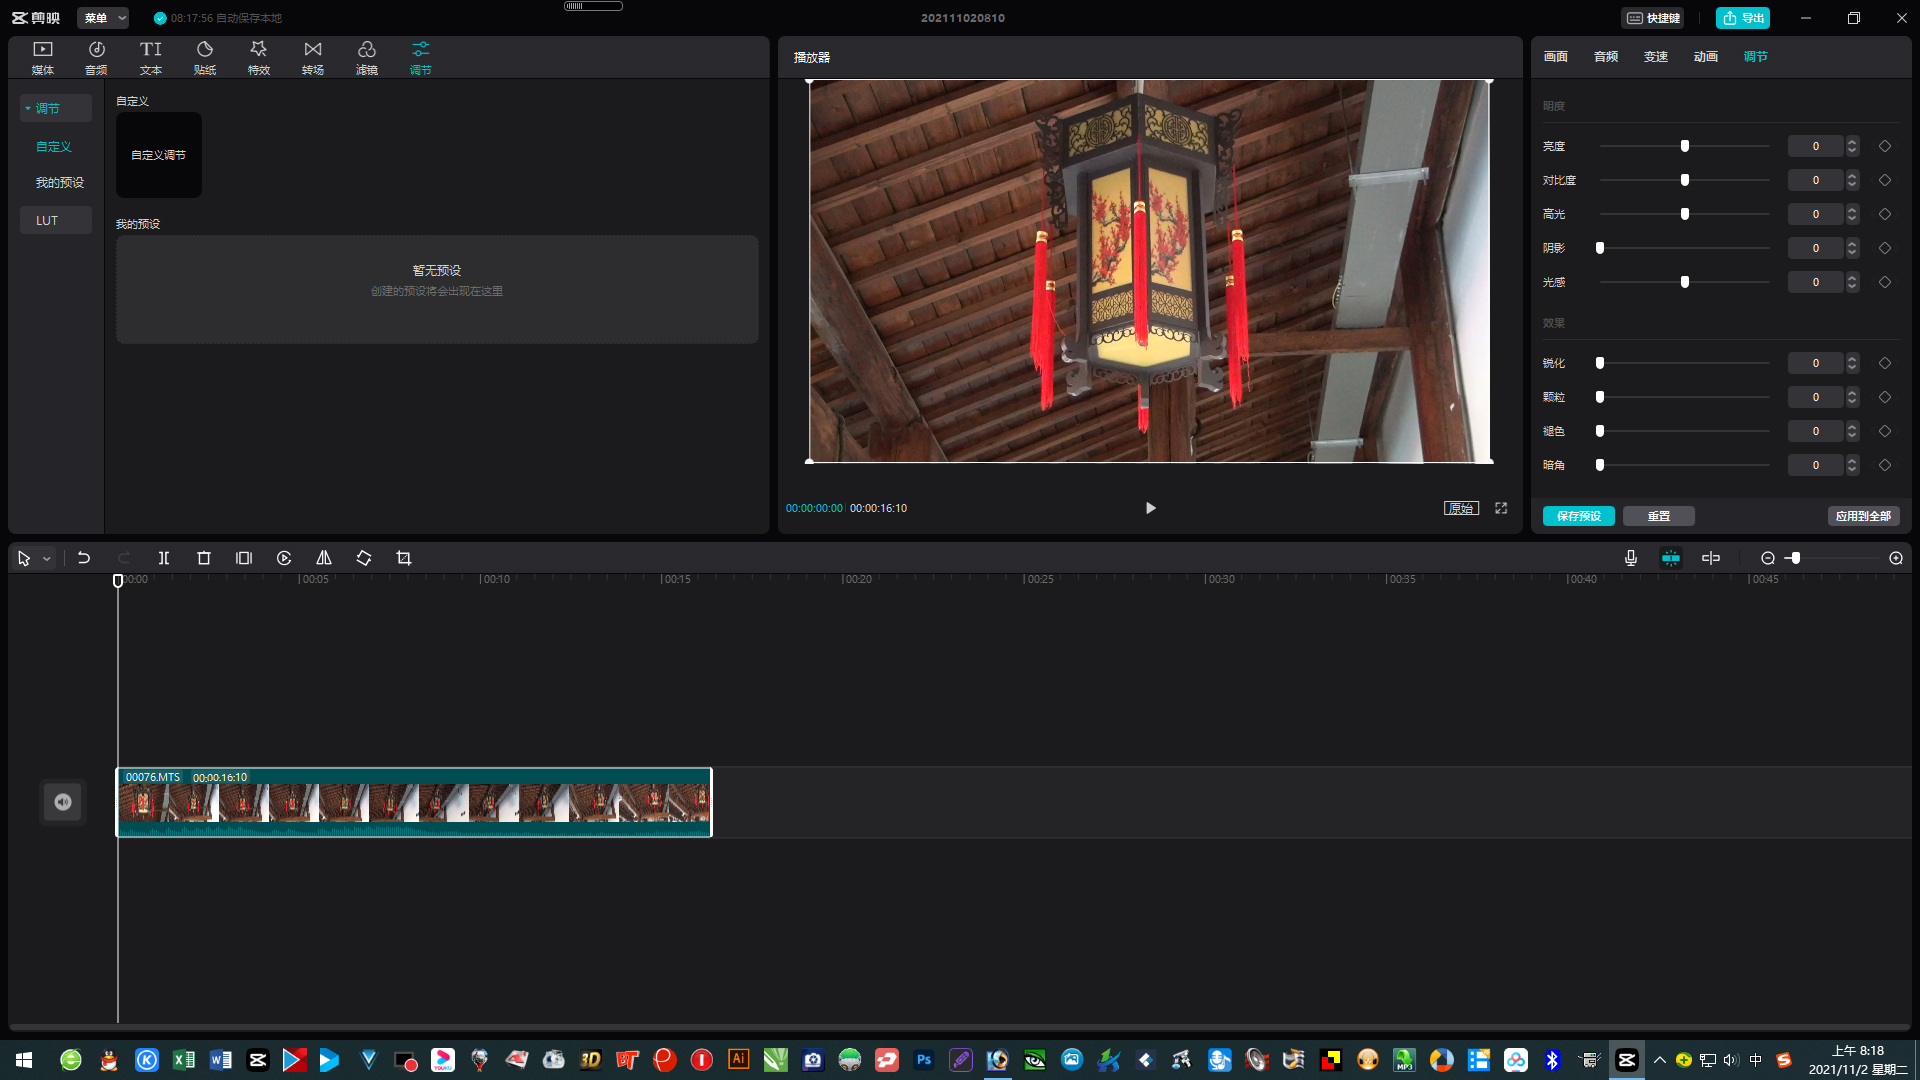Click the 重置 reset button
Image resolution: width=1920 pixels, height=1080 pixels.
tap(1659, 516)
